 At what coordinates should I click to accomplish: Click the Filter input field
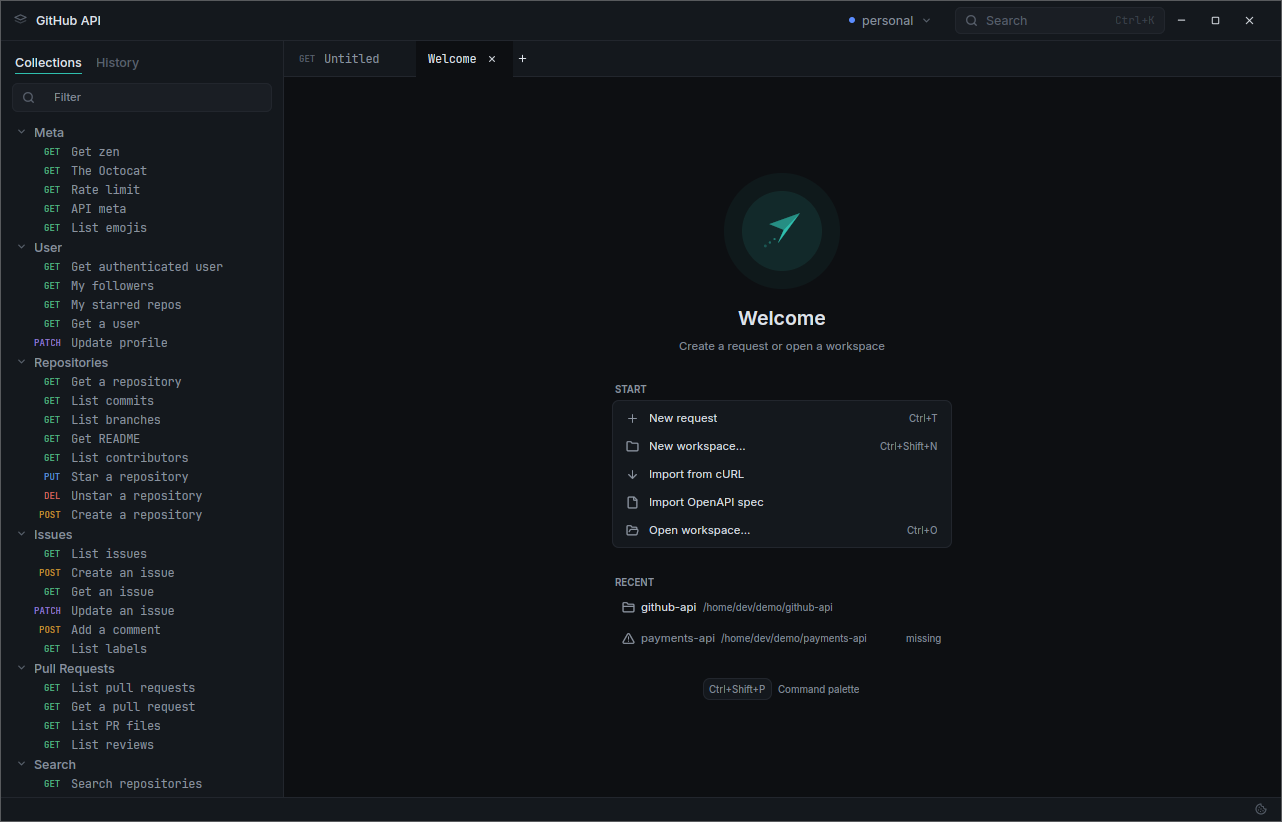(142, 97)
